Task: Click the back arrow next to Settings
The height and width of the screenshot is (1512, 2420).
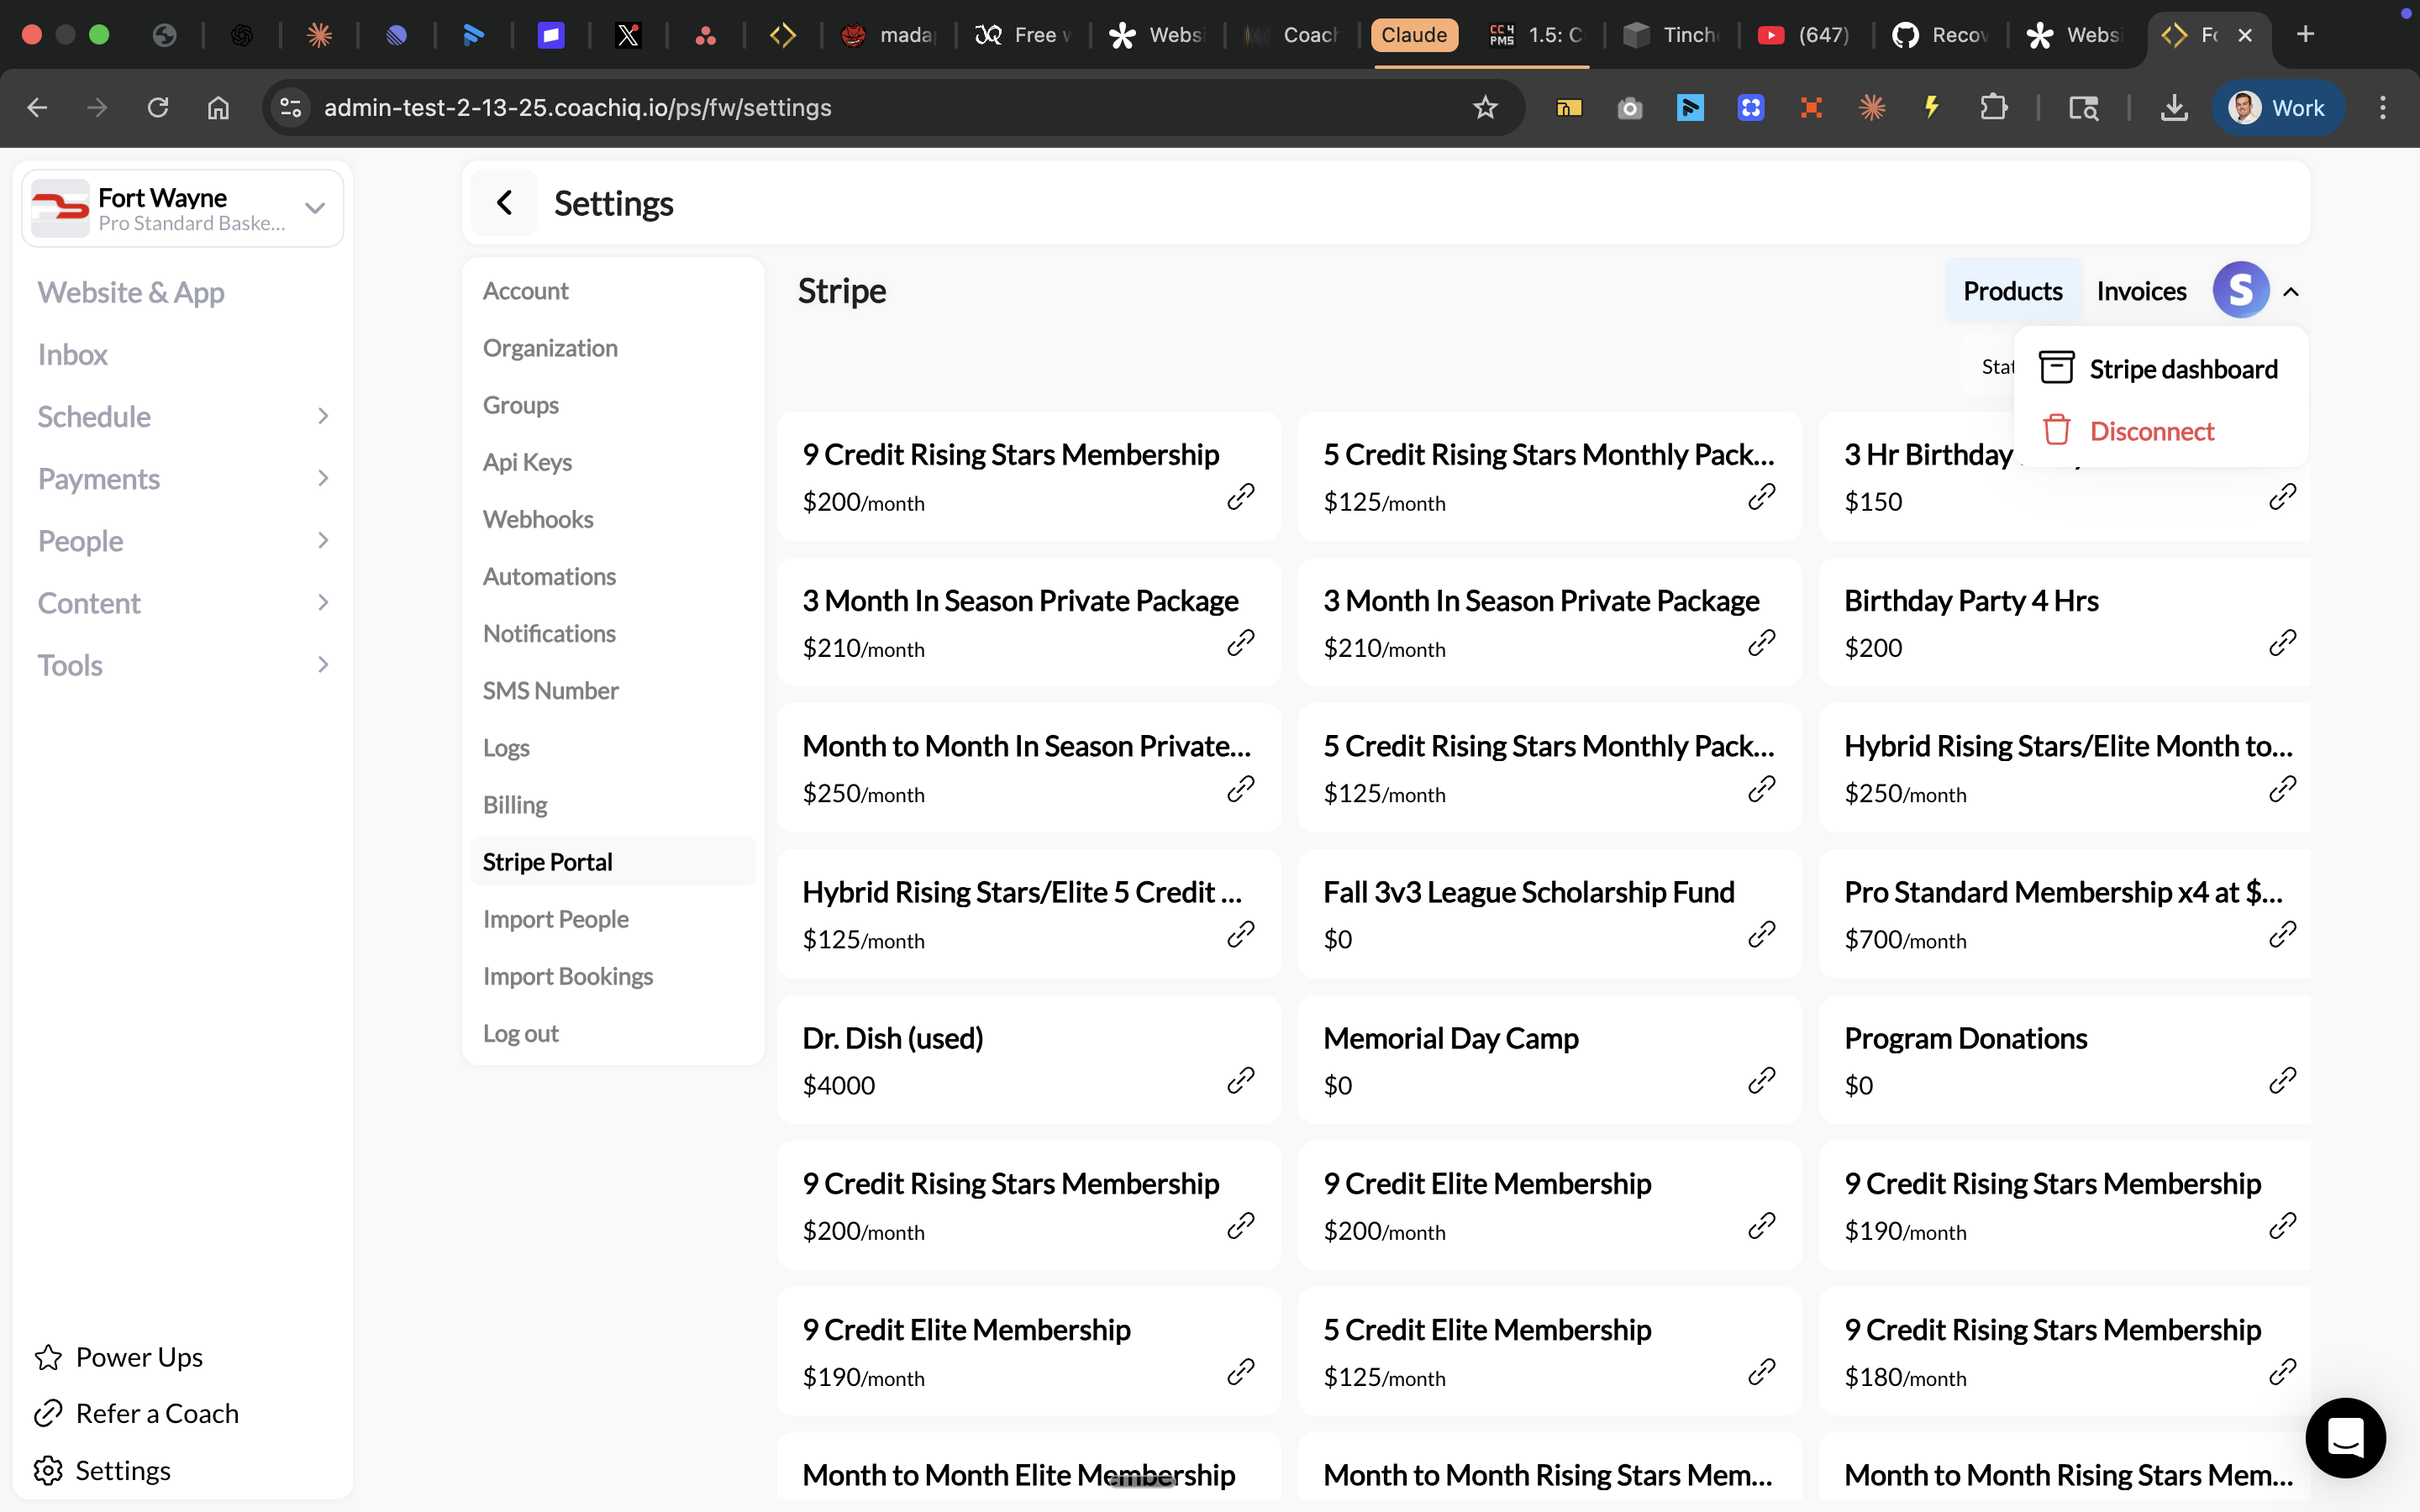Action: coord(505,202)
